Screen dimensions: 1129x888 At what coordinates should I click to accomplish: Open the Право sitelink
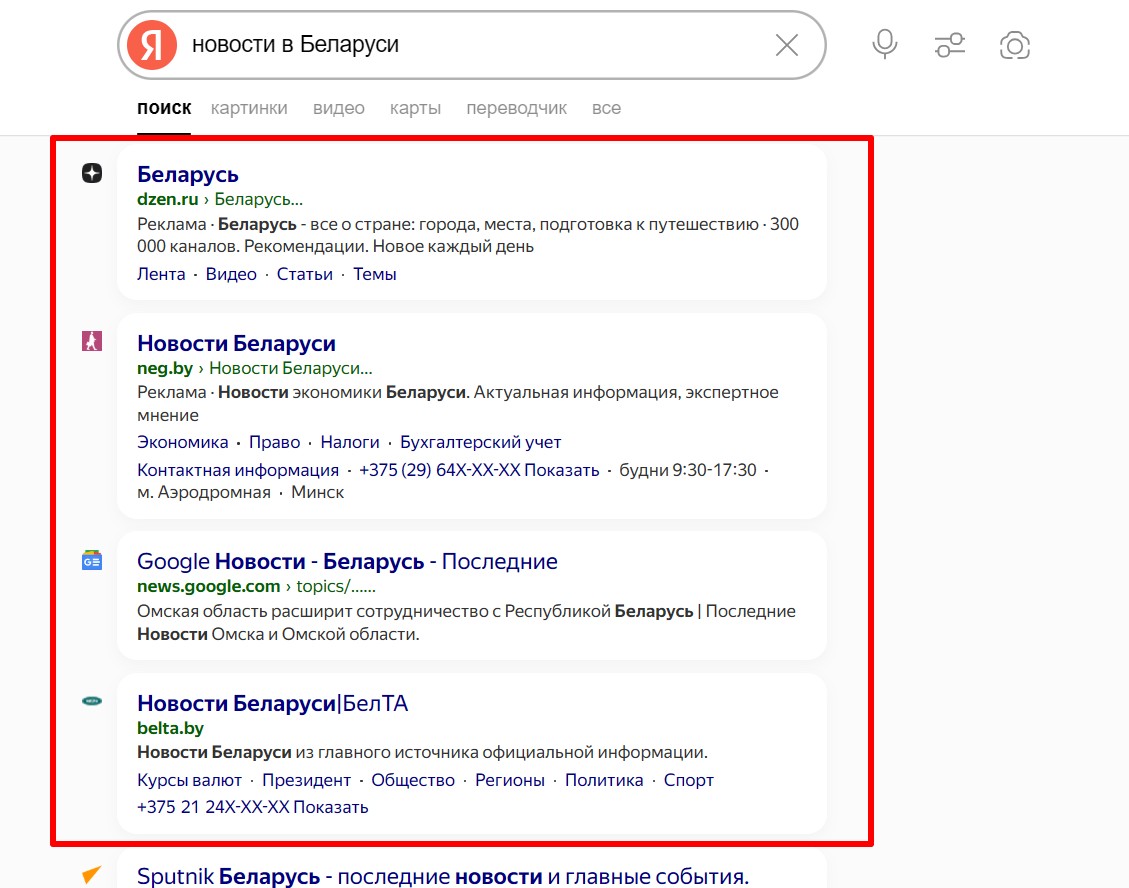[x=274, y=442]
